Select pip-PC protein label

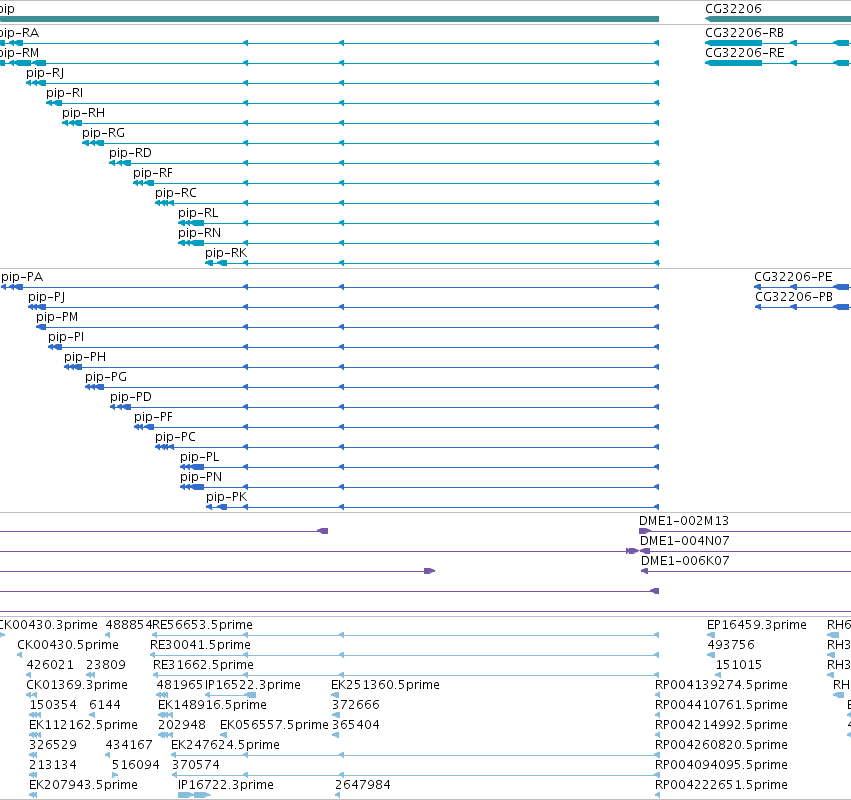tap(175, 437)
